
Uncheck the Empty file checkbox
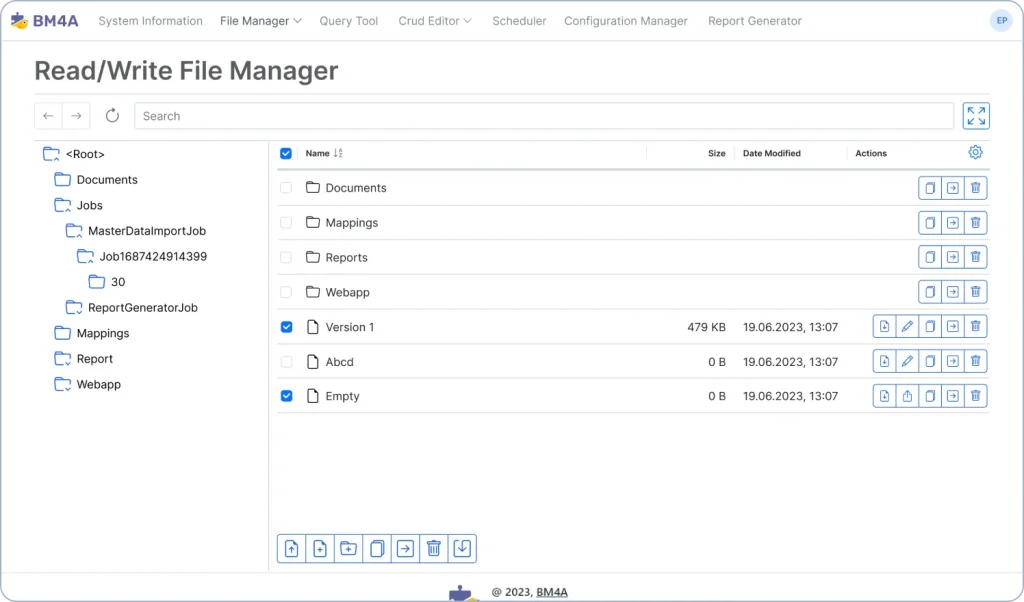coord(286,396)
